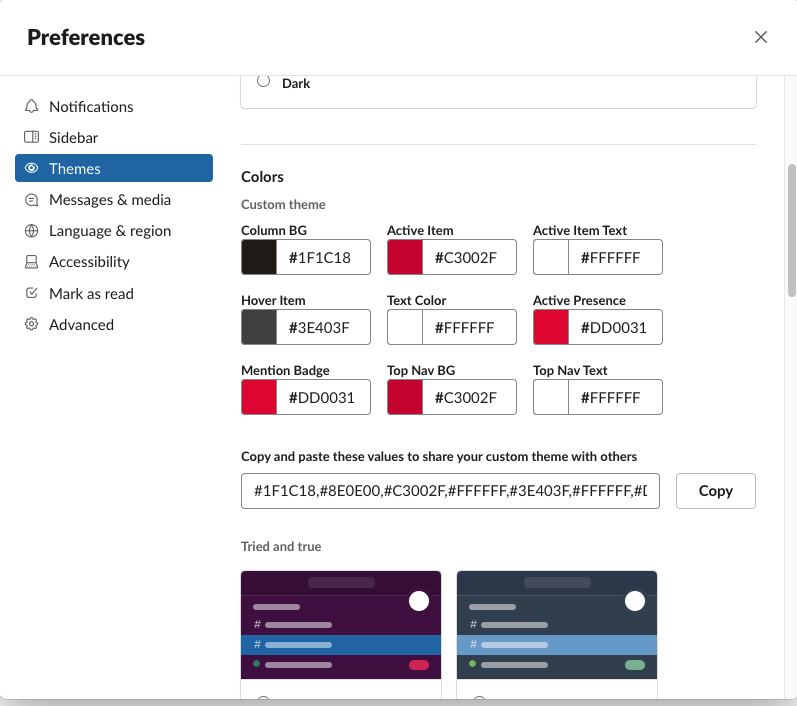This screenshot has width=797, height=706.
Task: Click the Mark as read check icon
Action: [32, 293]
